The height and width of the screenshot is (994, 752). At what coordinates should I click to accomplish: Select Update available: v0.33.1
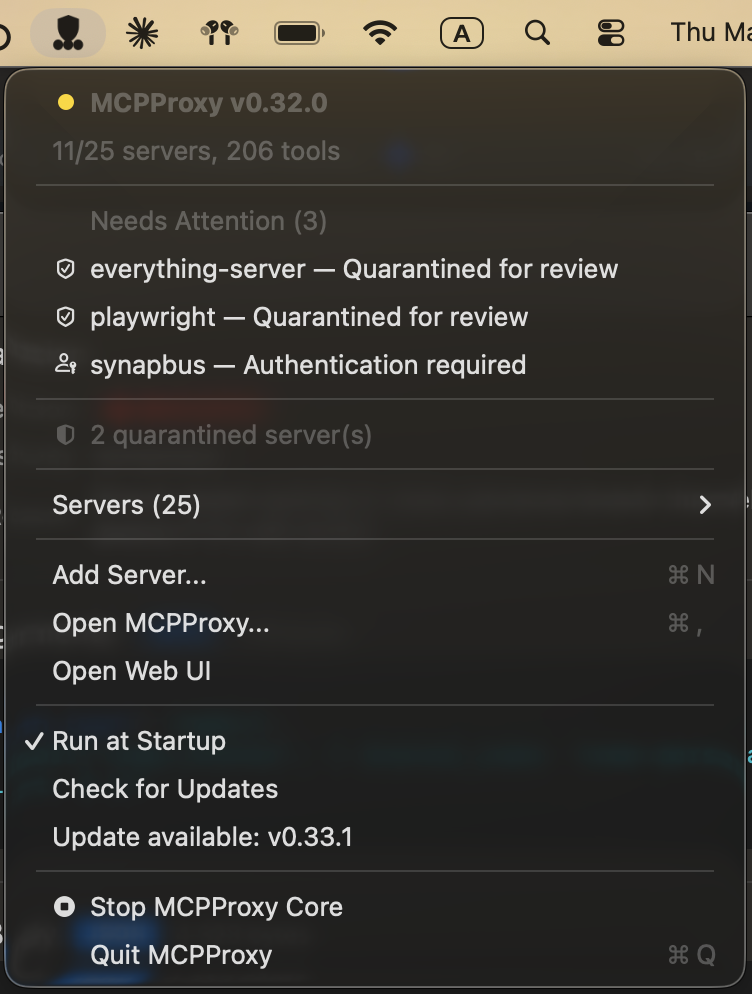(x=375, y=837)
